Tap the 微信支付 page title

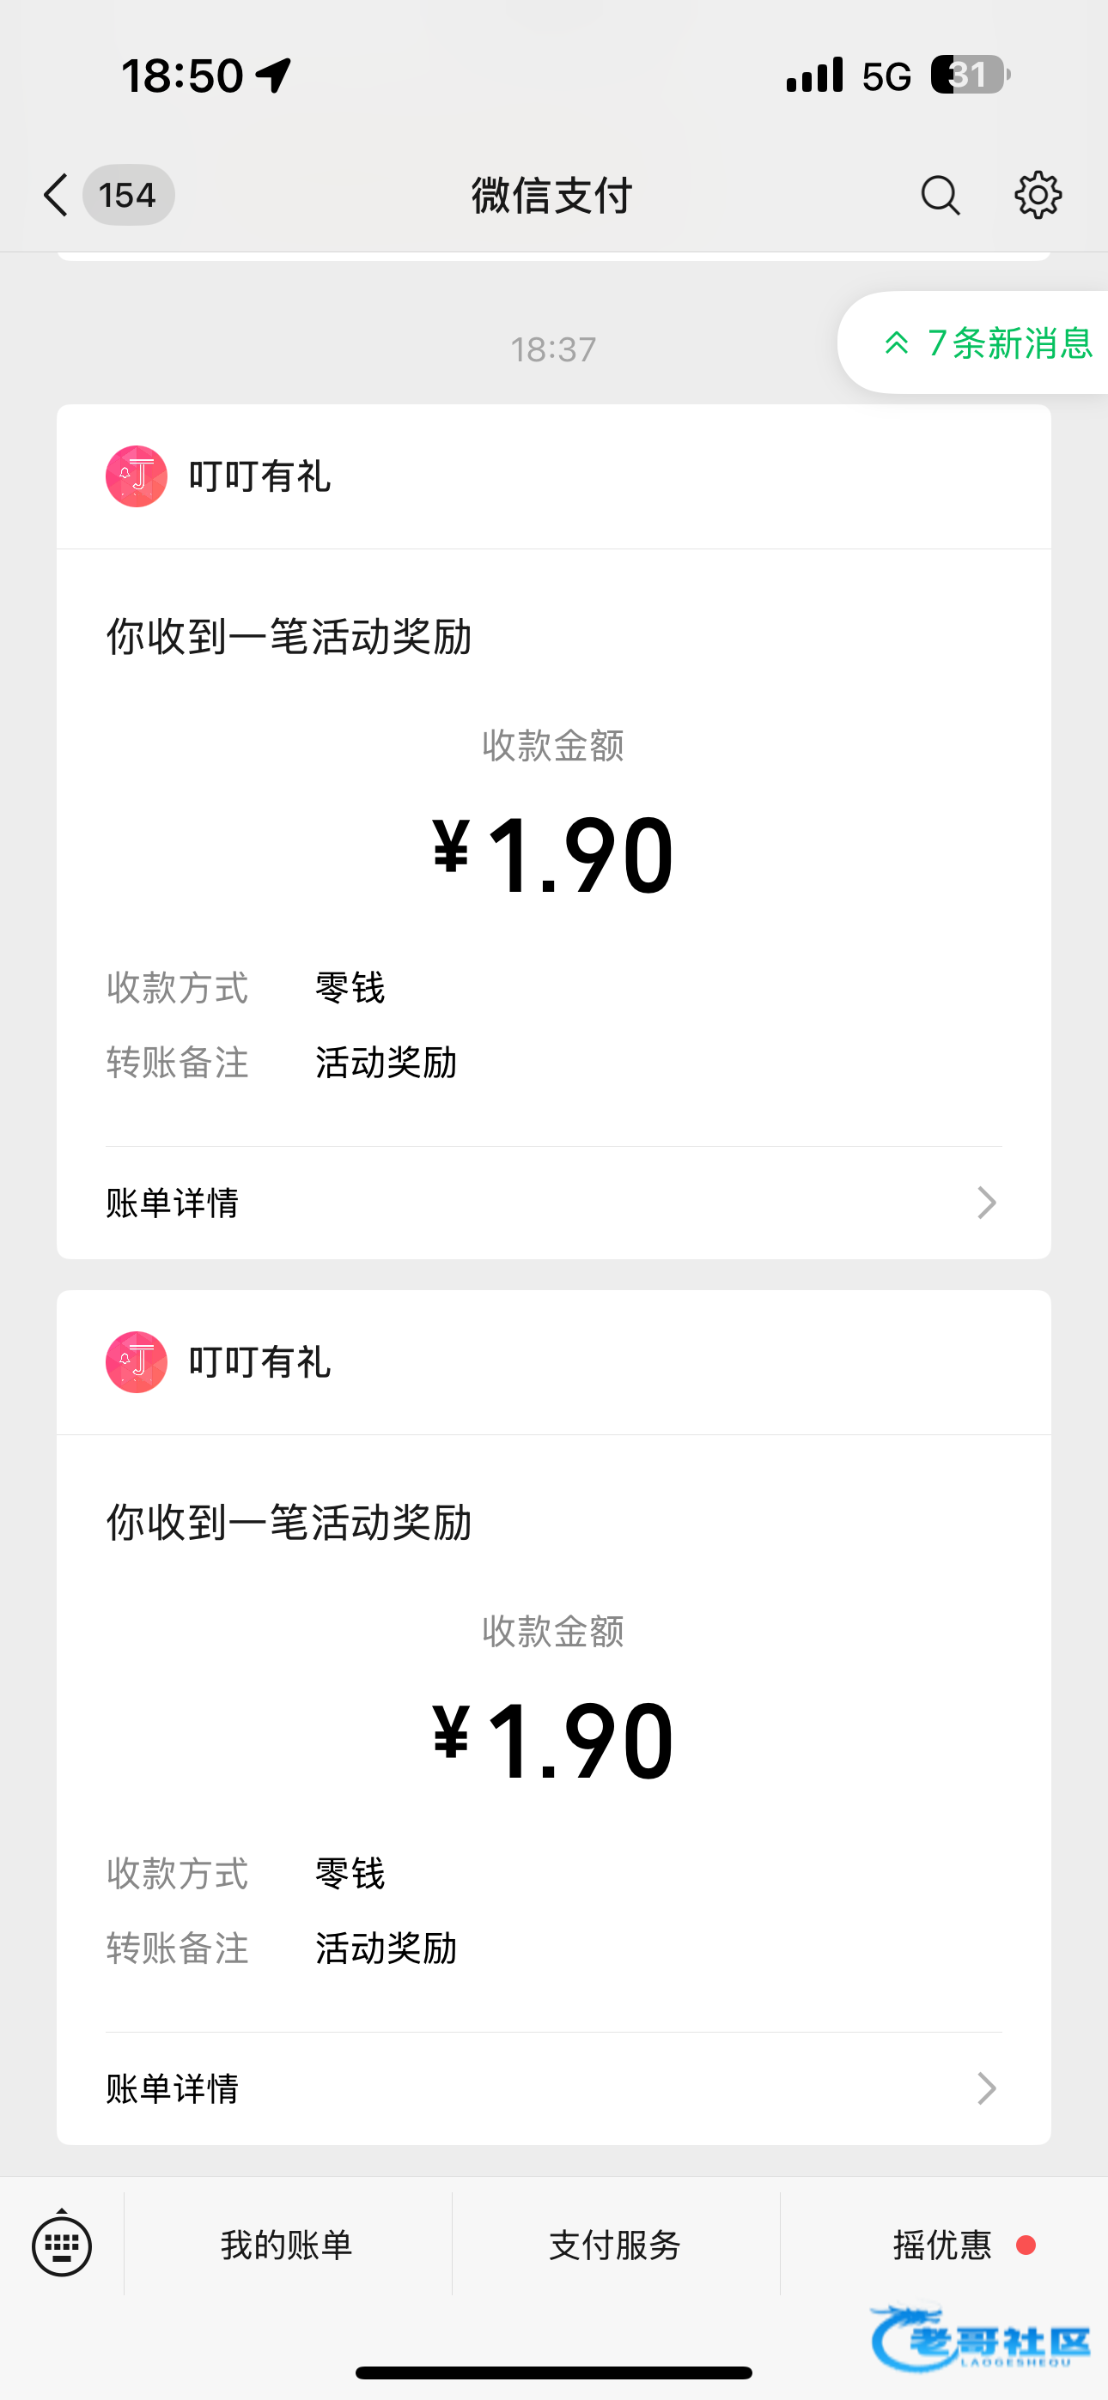point(552,195)
